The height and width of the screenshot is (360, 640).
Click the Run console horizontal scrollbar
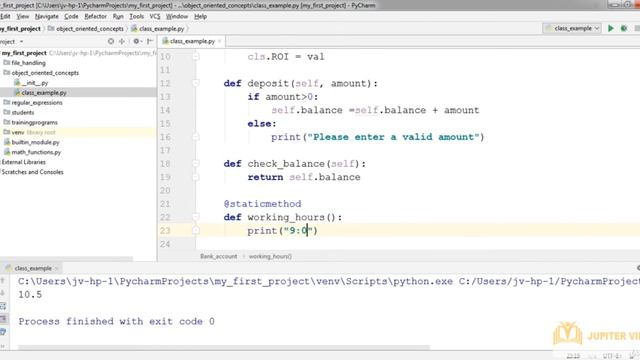pyautogui.click(x=224, y=347)
